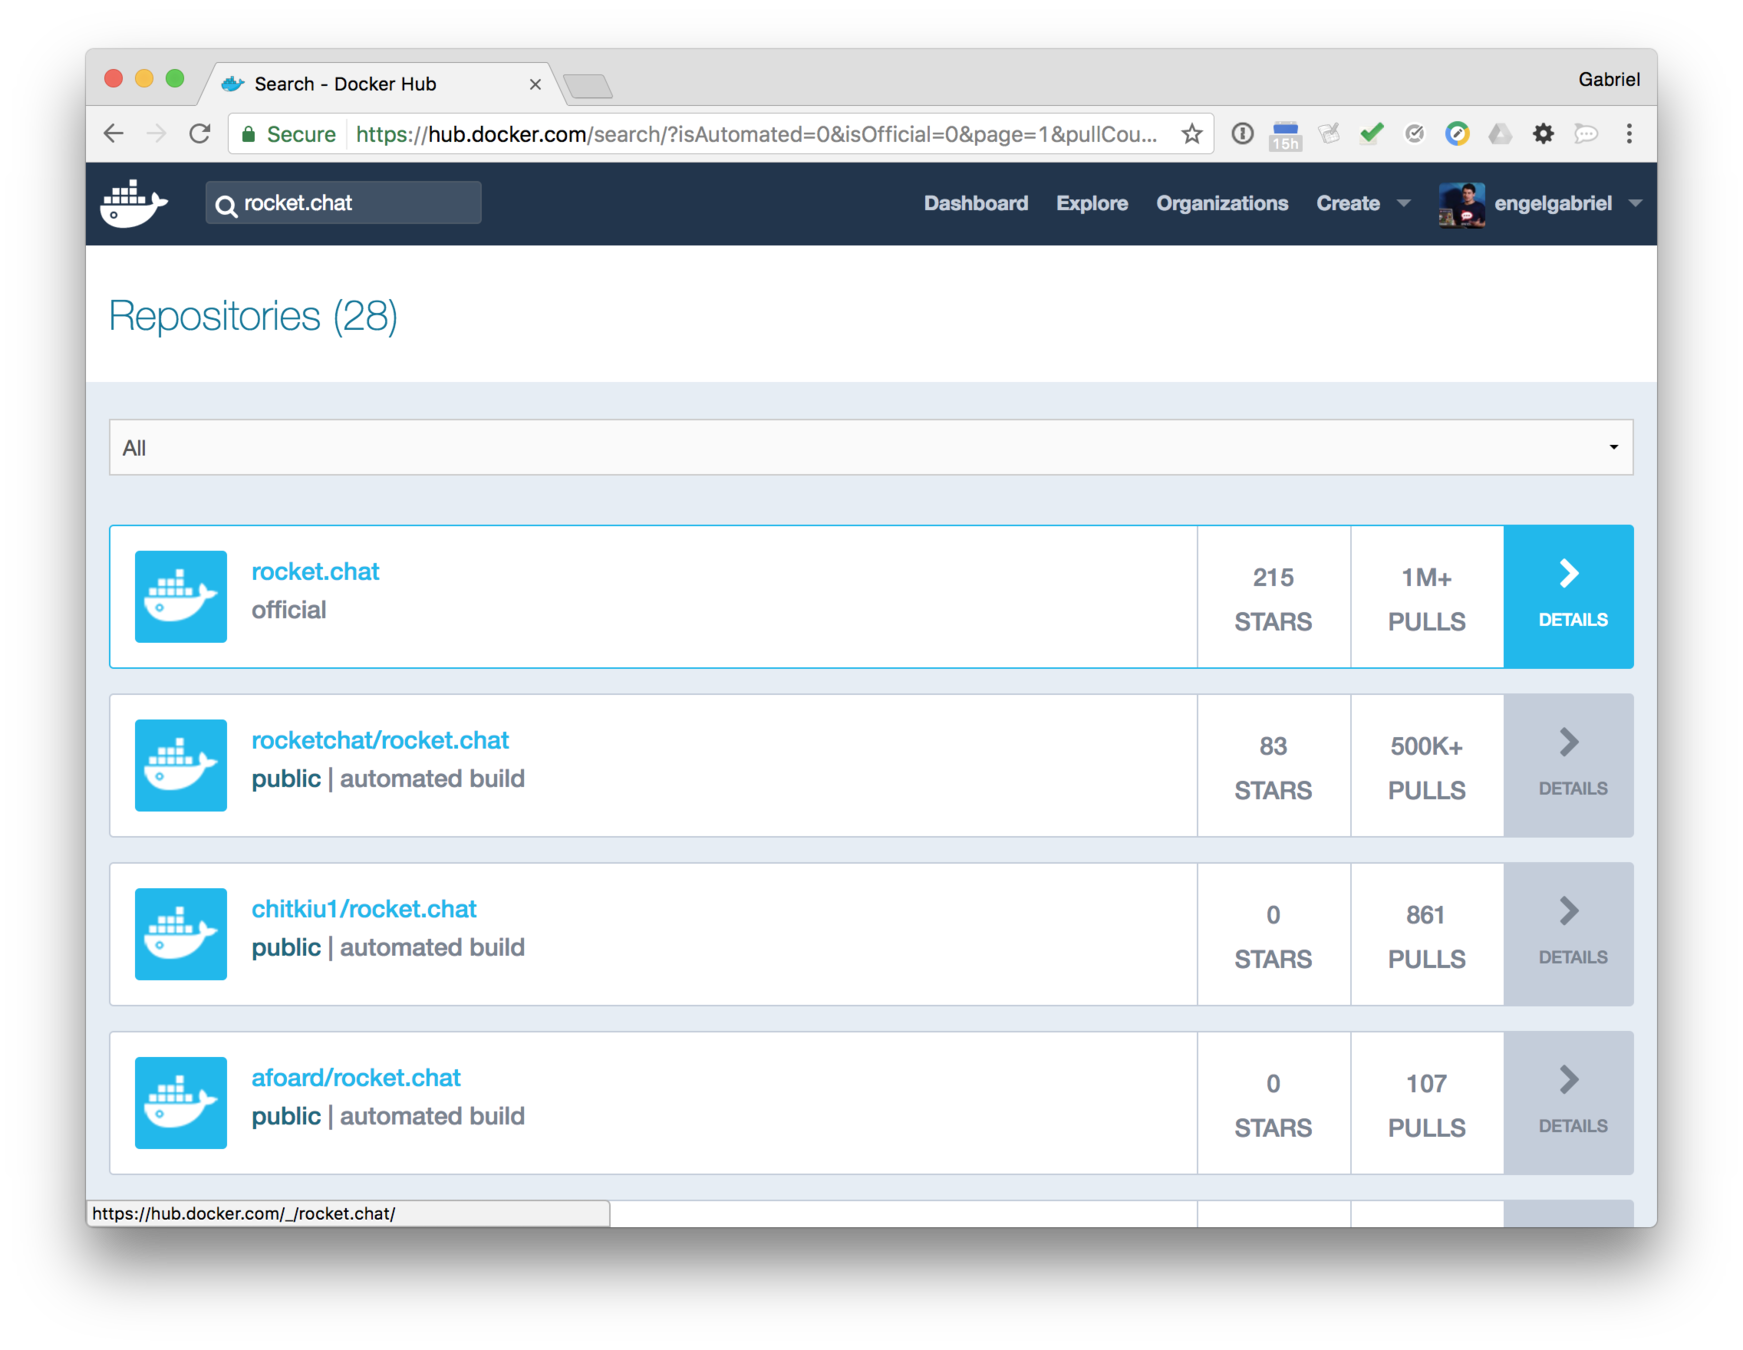
Task: Reload the page with refresh icon
Action: pyautogui.click(x=200, y=134)
